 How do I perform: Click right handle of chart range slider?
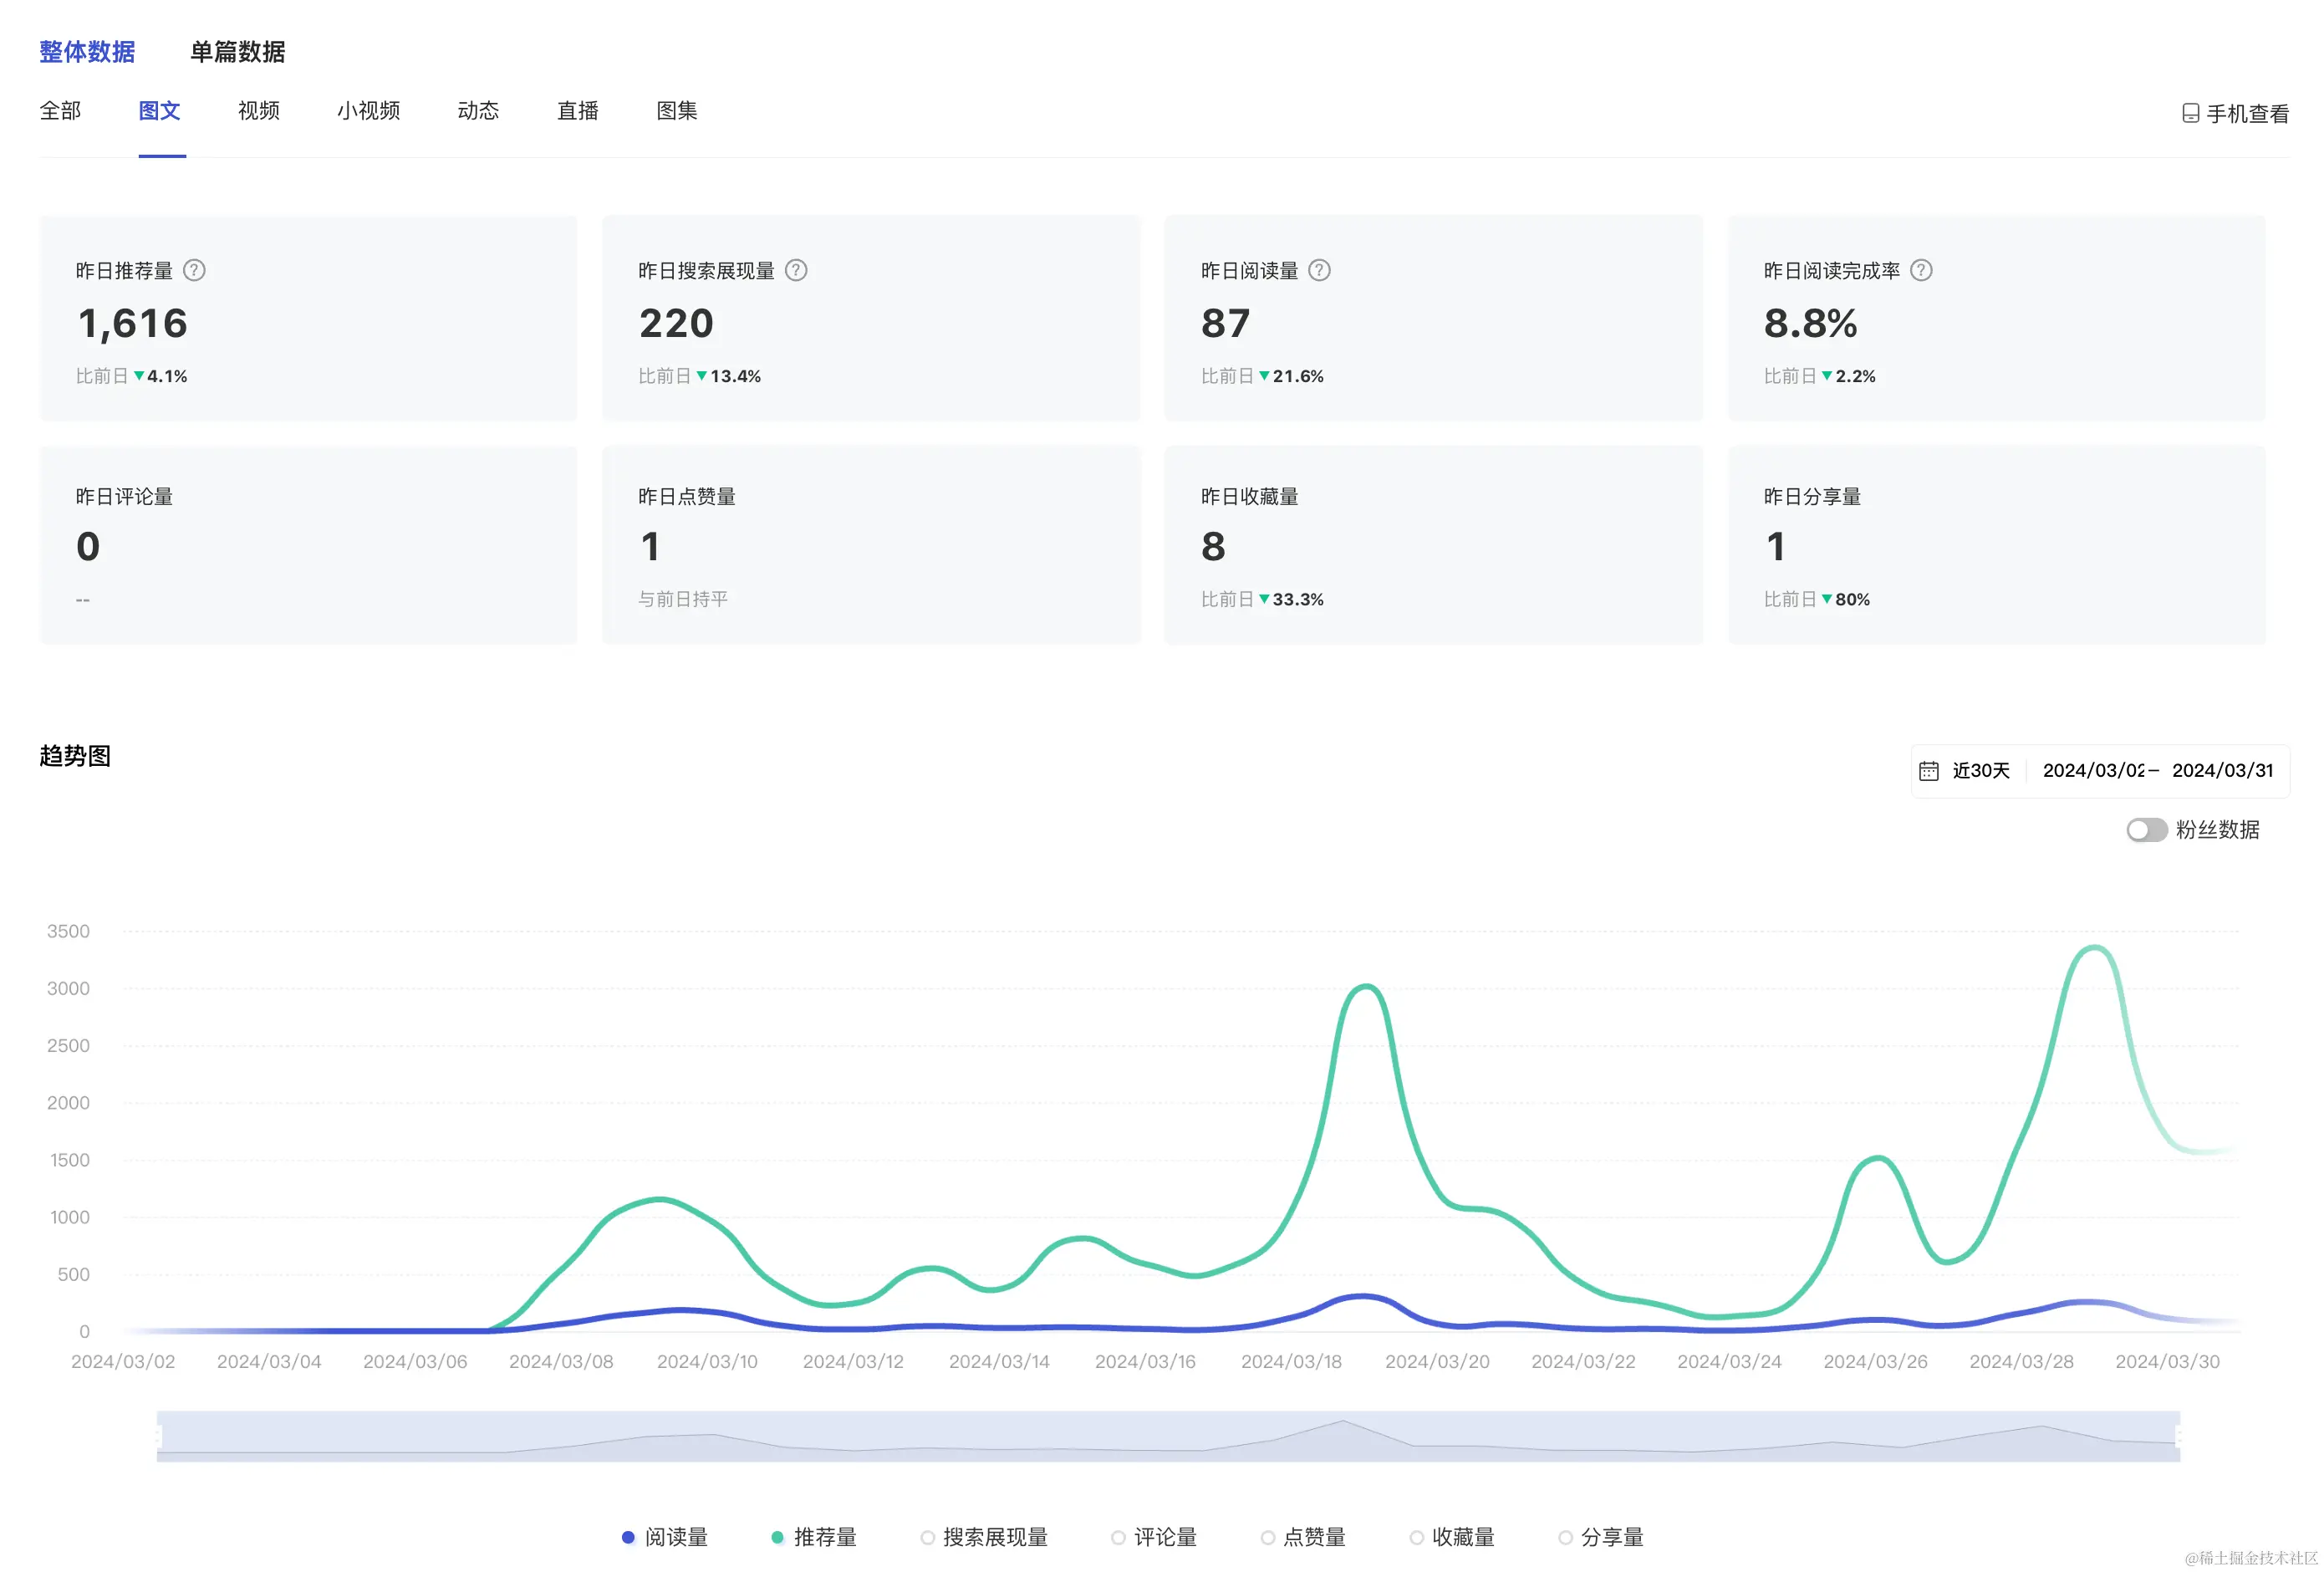[2178, 1436]
